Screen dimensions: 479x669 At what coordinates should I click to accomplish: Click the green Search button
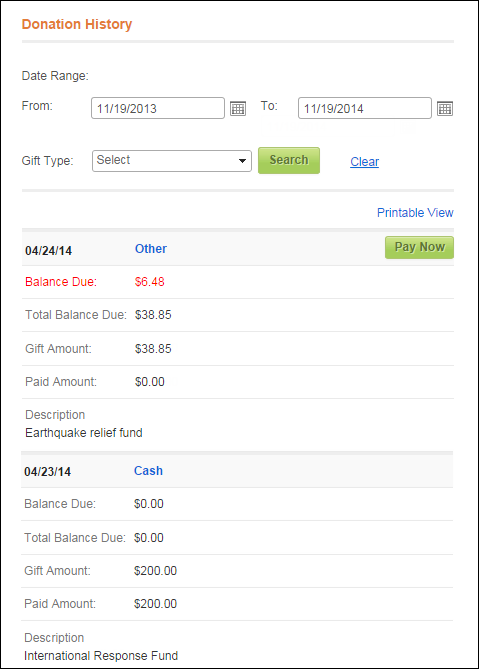289,160
